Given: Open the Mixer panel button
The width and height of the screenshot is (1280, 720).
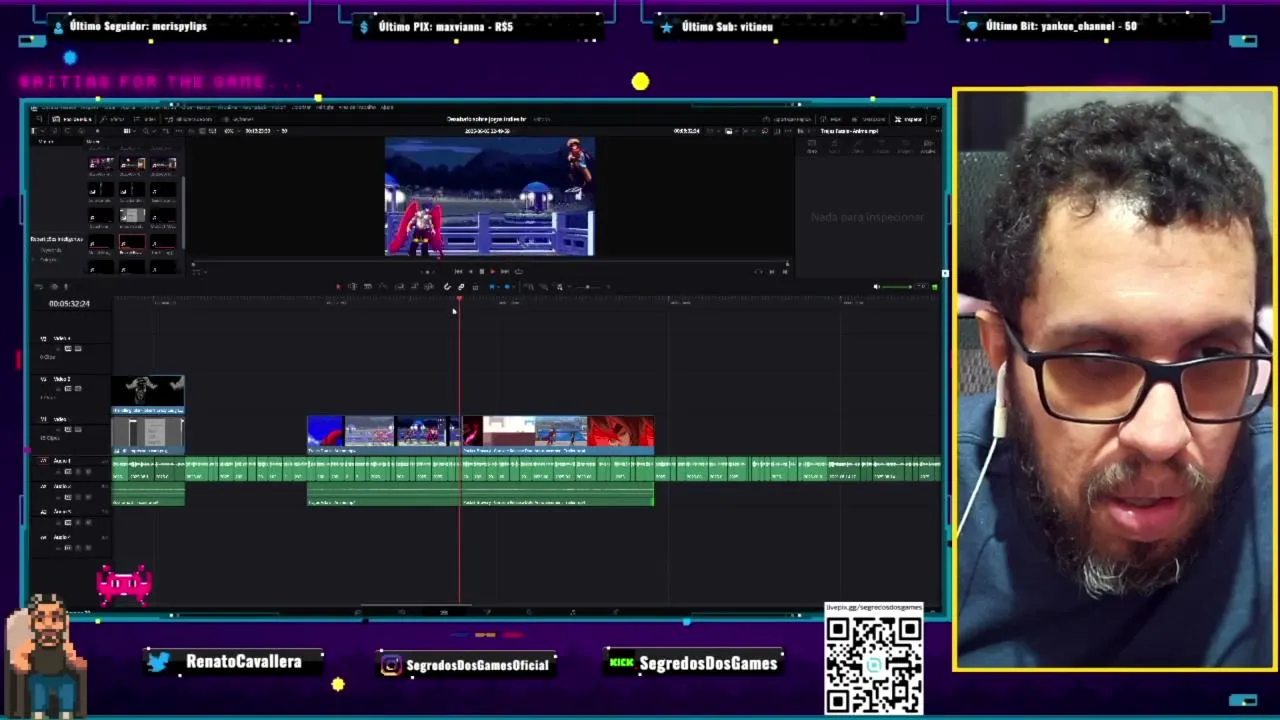Looking at the screenshot, I should [x=831, y=119].
